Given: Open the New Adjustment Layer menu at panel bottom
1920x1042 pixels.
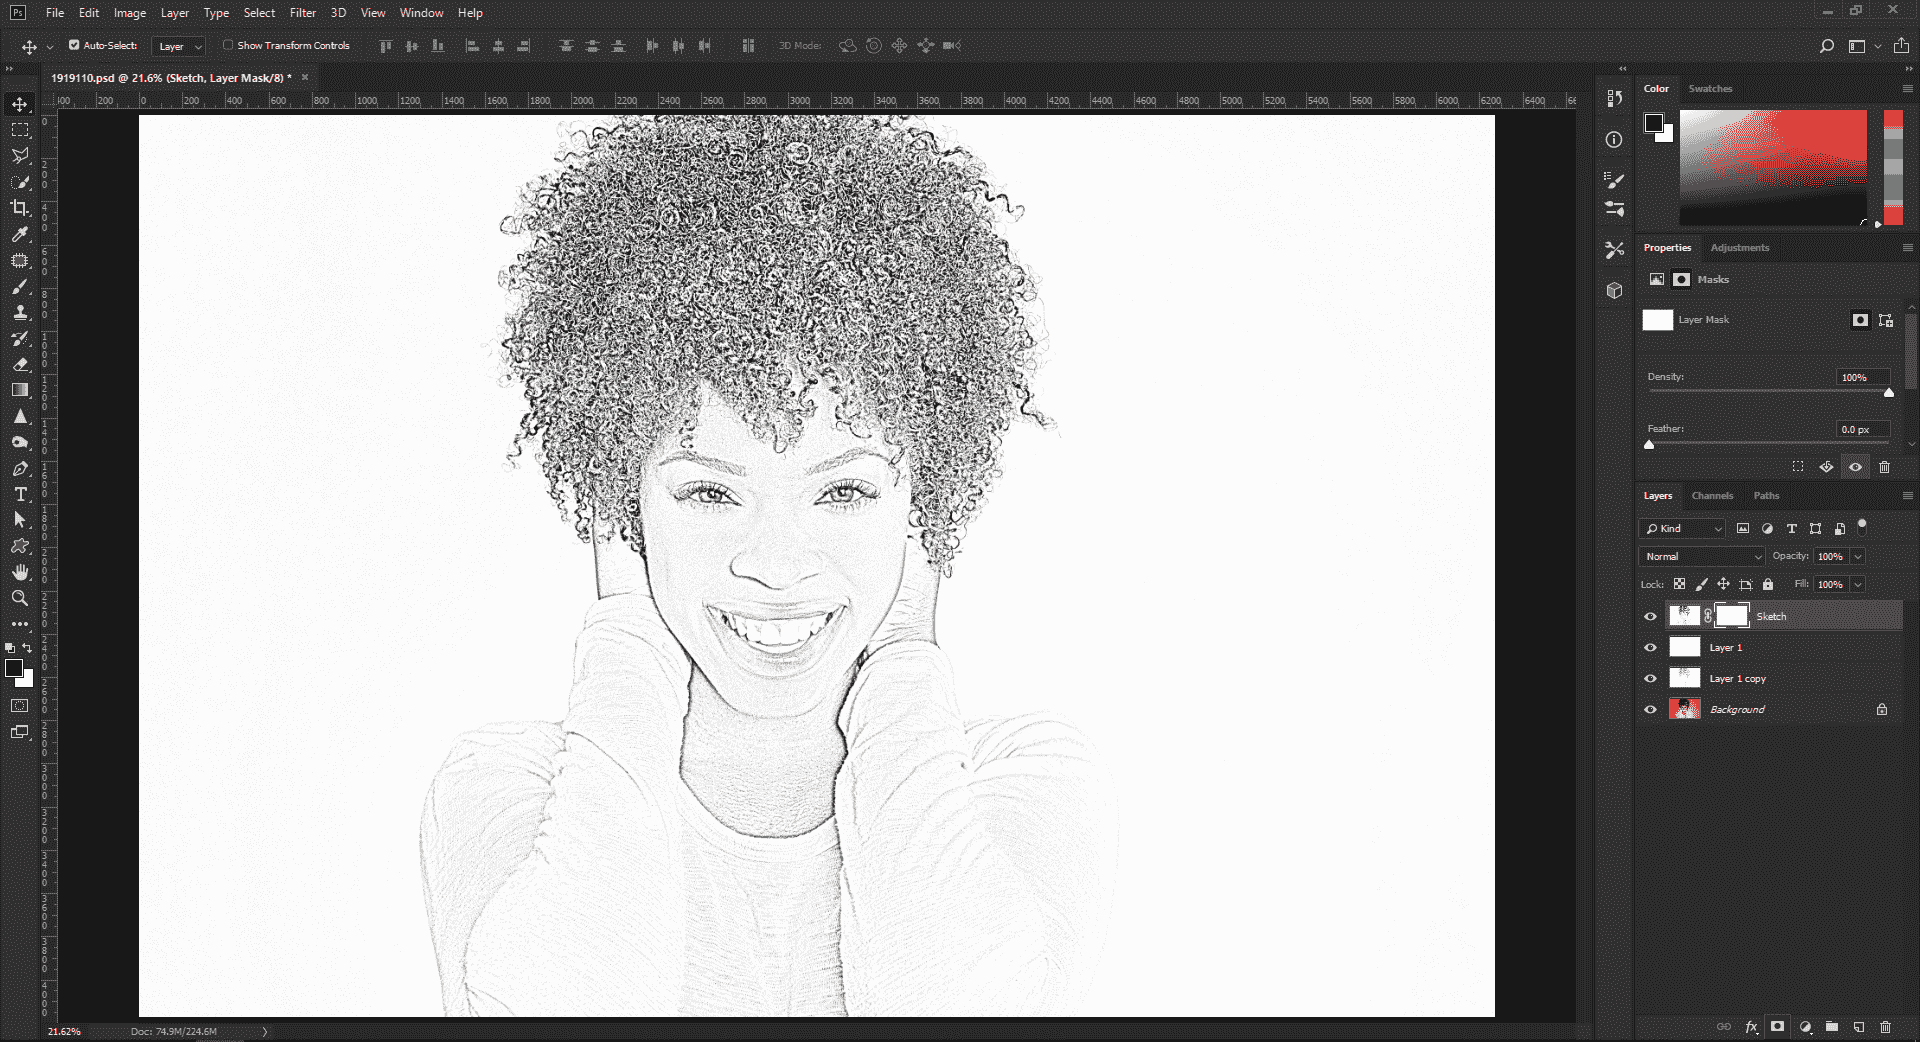Looking at the screenshot, I should [x=1805, y=1027].
